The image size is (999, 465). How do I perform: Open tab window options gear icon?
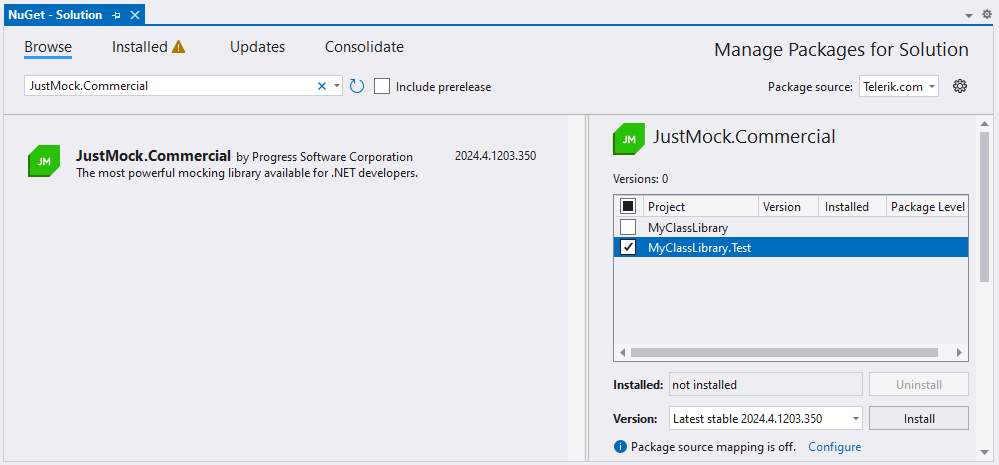[x=986, y=15]
